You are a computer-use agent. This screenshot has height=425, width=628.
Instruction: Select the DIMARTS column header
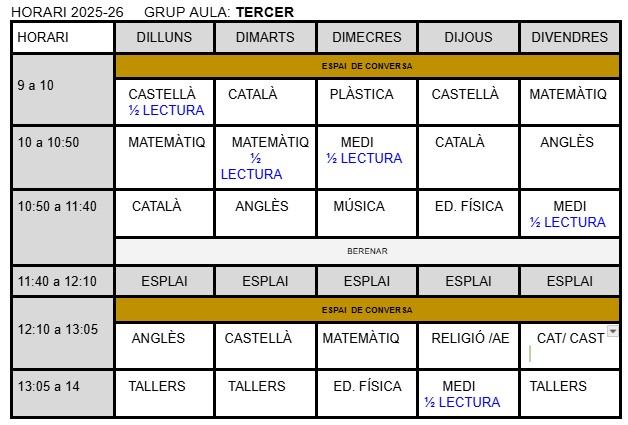[x=266, y=37]
